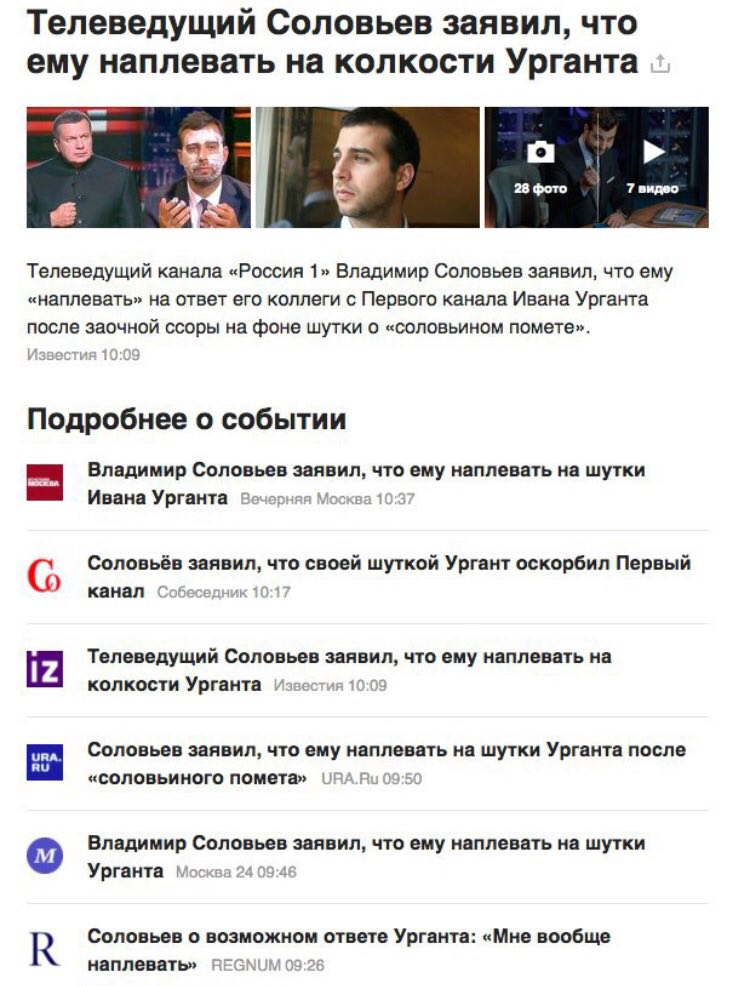Click the purple iz Известия logo

tap(45, 669)
